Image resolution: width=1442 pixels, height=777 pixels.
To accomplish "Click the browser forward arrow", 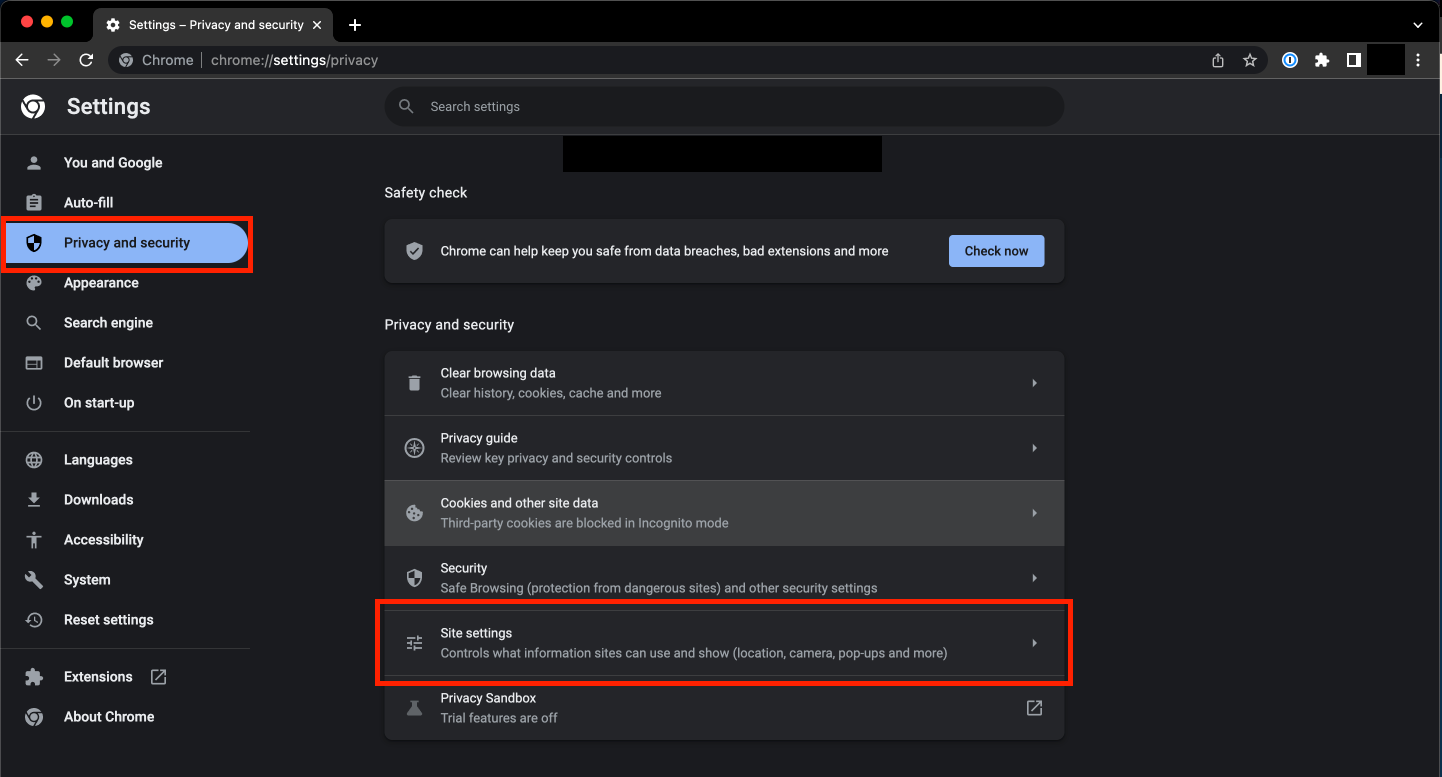I will pos(54,60).
